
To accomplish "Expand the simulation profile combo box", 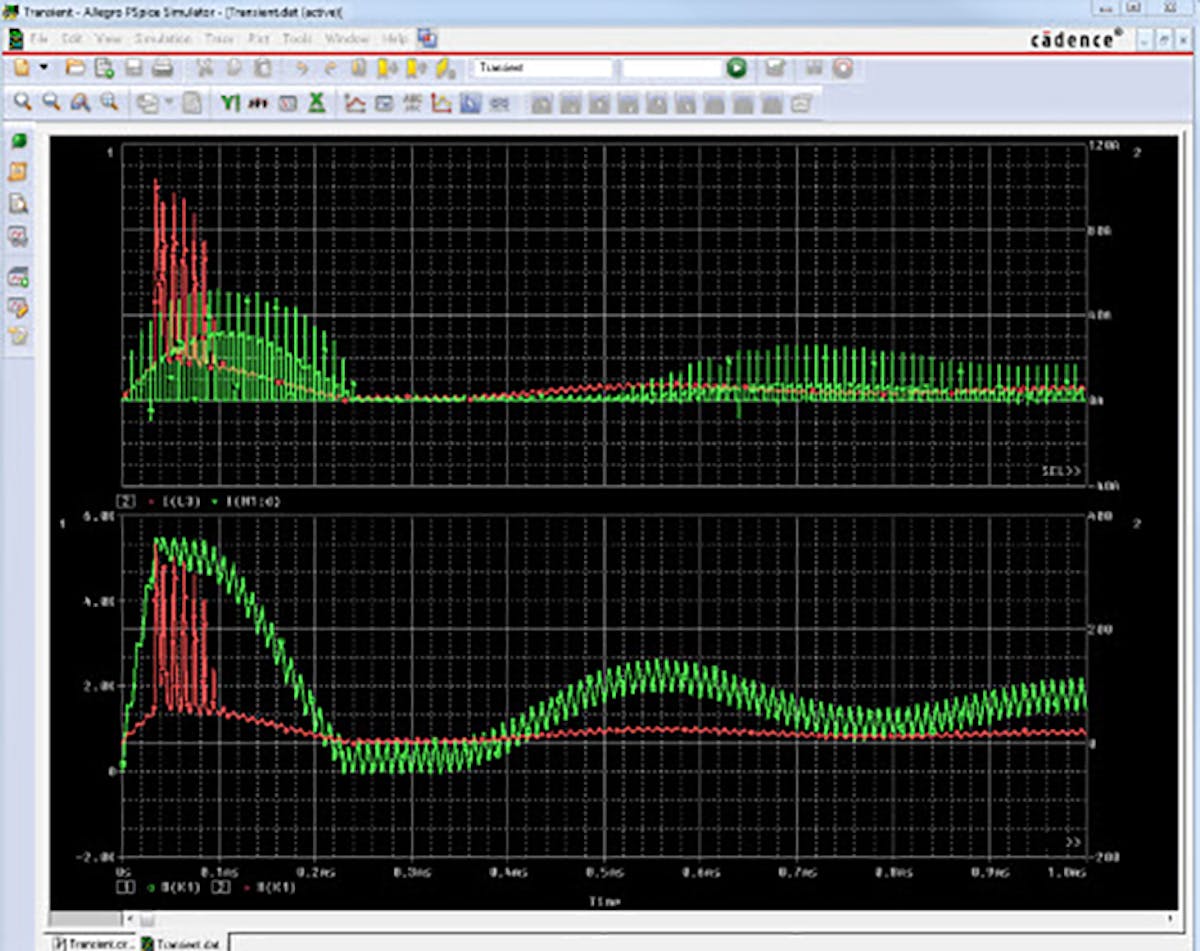I will [542, 68].
